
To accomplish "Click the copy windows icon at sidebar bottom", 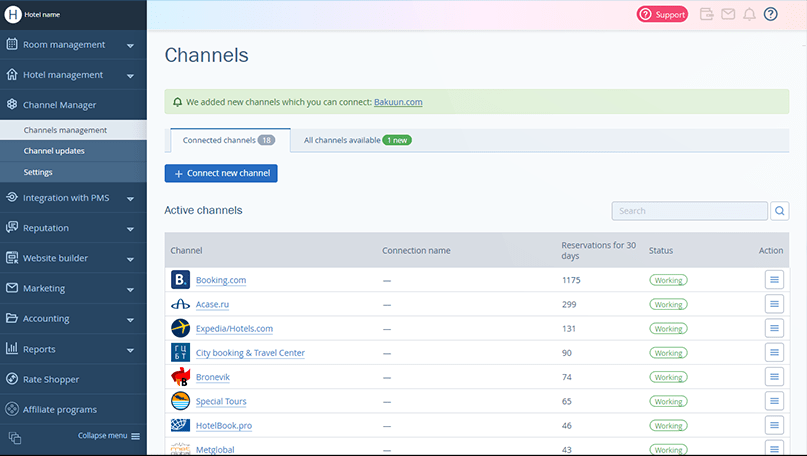I will [x=15, y=438].
